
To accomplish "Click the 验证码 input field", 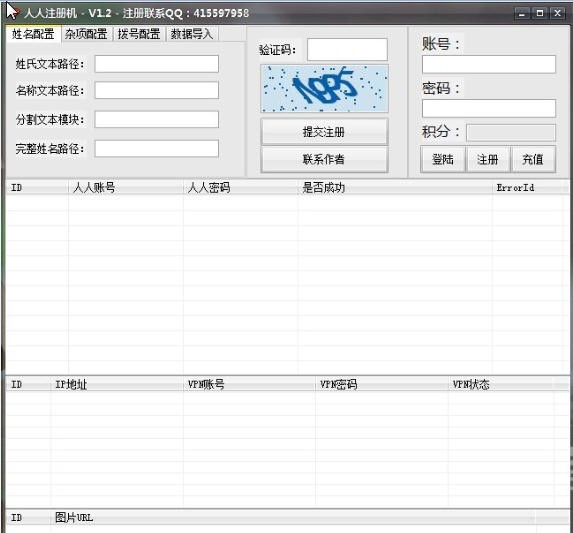I will coord(347,49).
